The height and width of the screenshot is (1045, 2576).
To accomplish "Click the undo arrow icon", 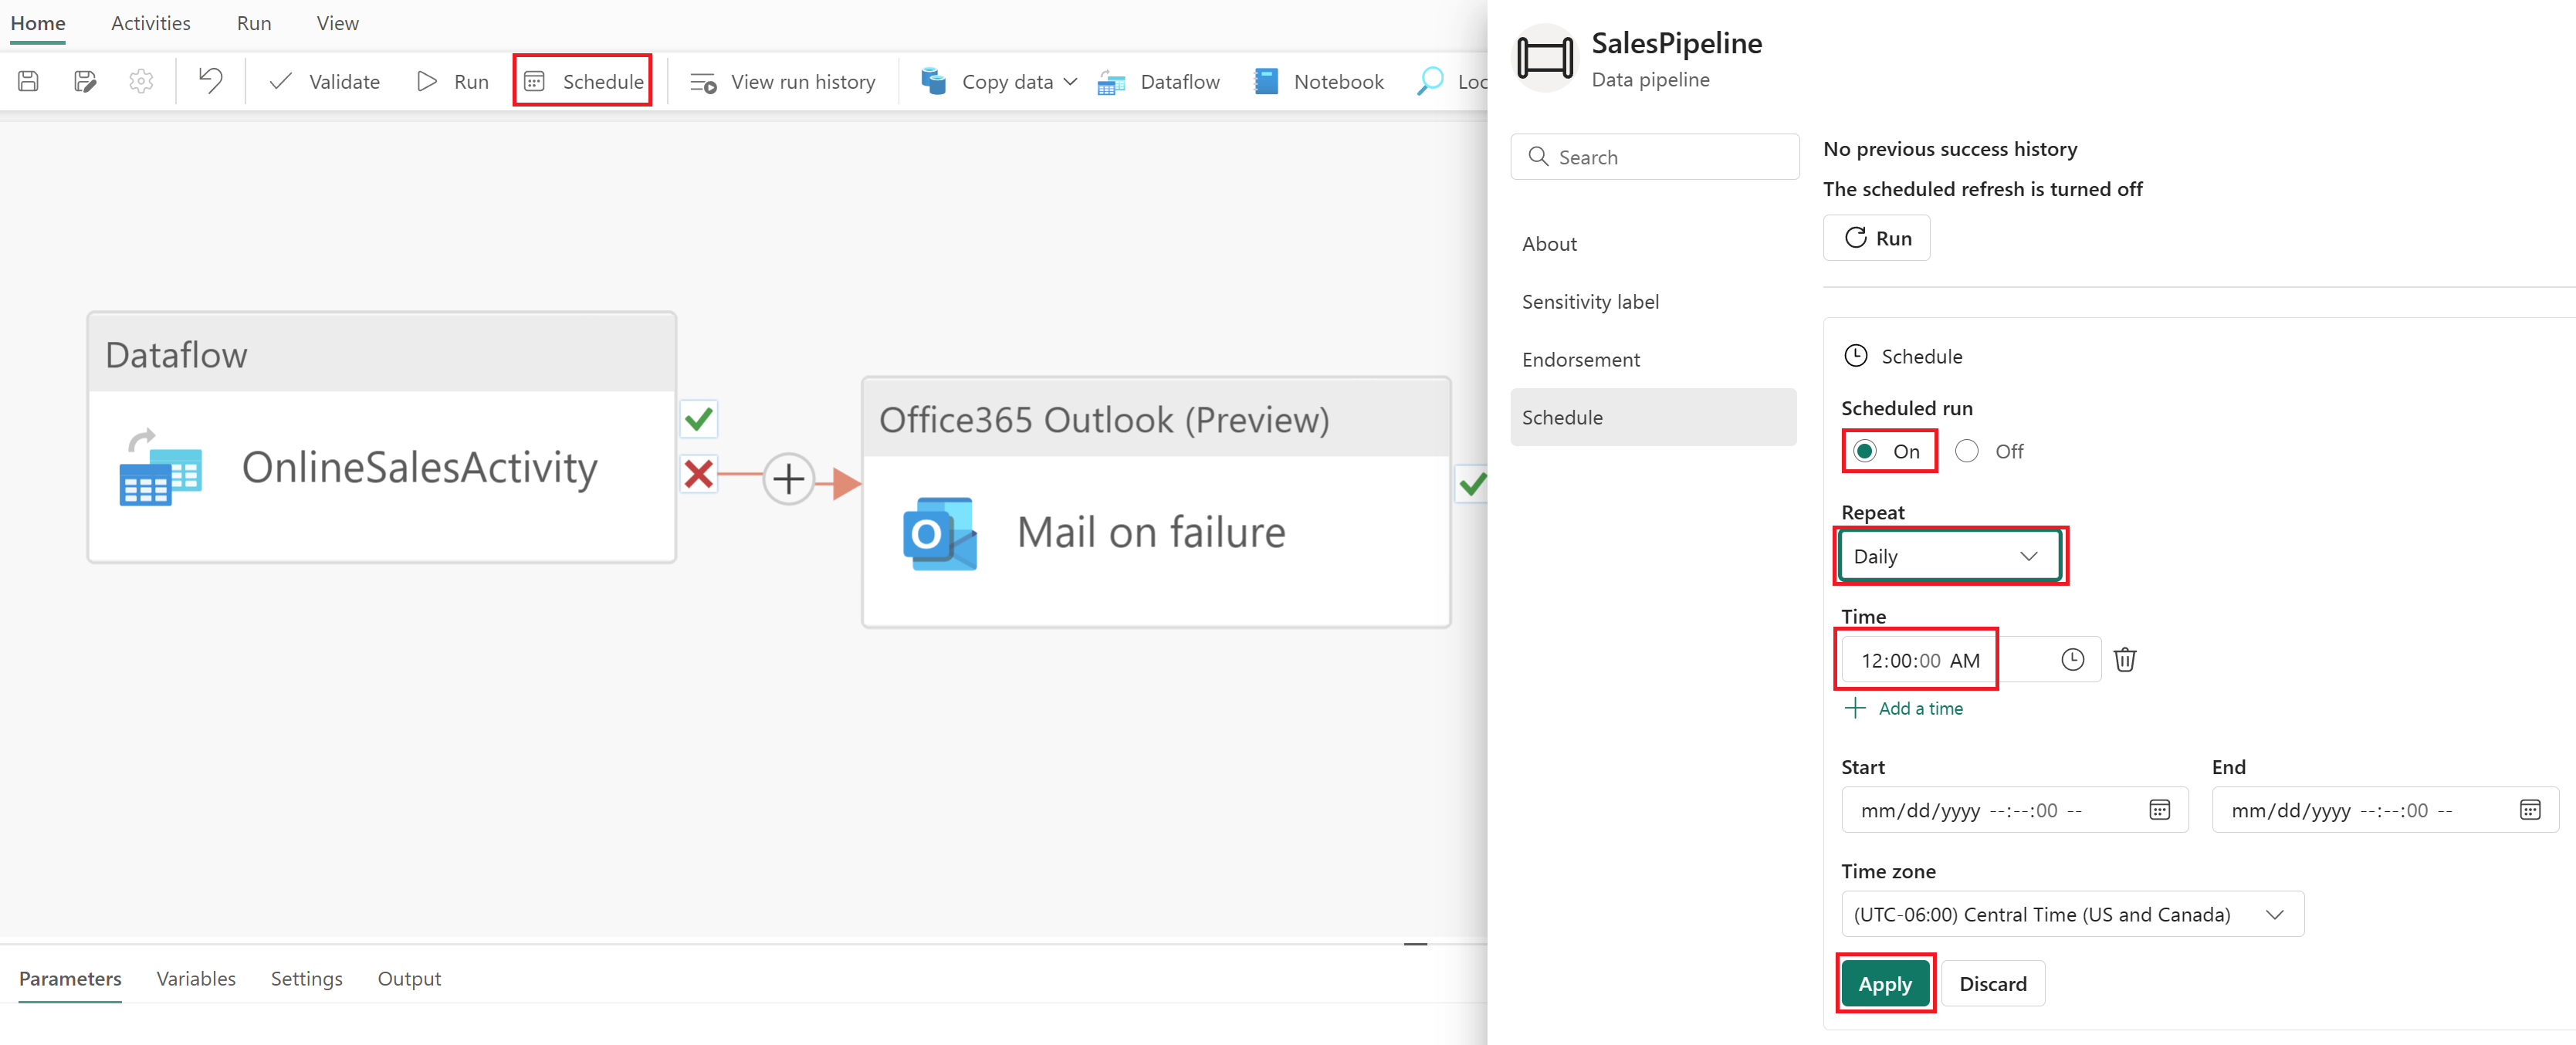I will pyautogui.click(x=210, y=80).
